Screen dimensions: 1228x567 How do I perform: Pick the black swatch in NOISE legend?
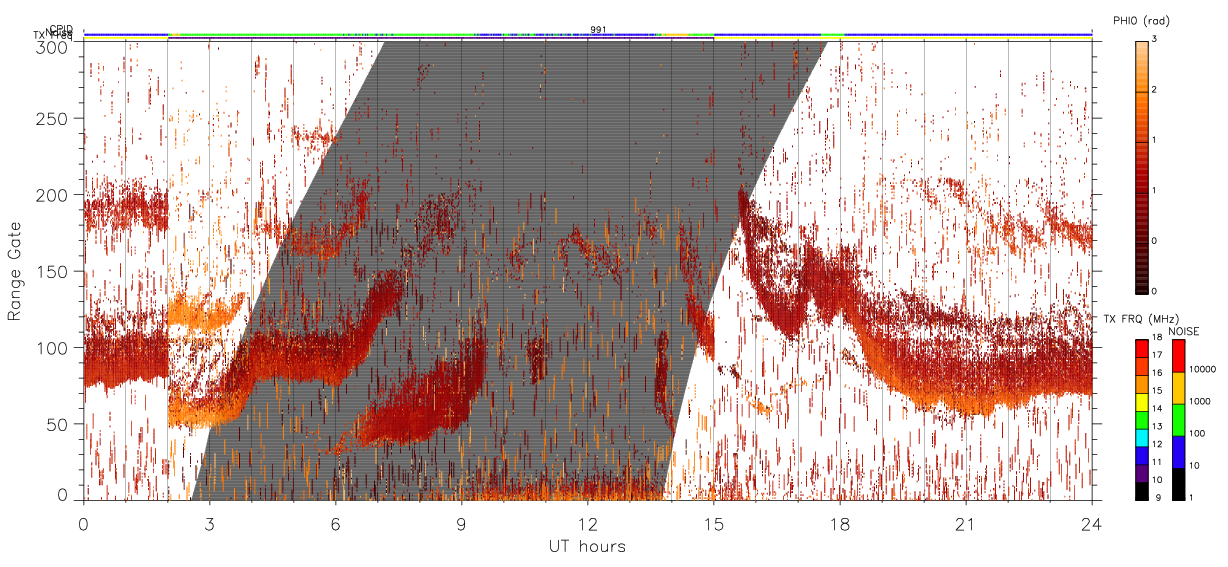click(1178, 484)
